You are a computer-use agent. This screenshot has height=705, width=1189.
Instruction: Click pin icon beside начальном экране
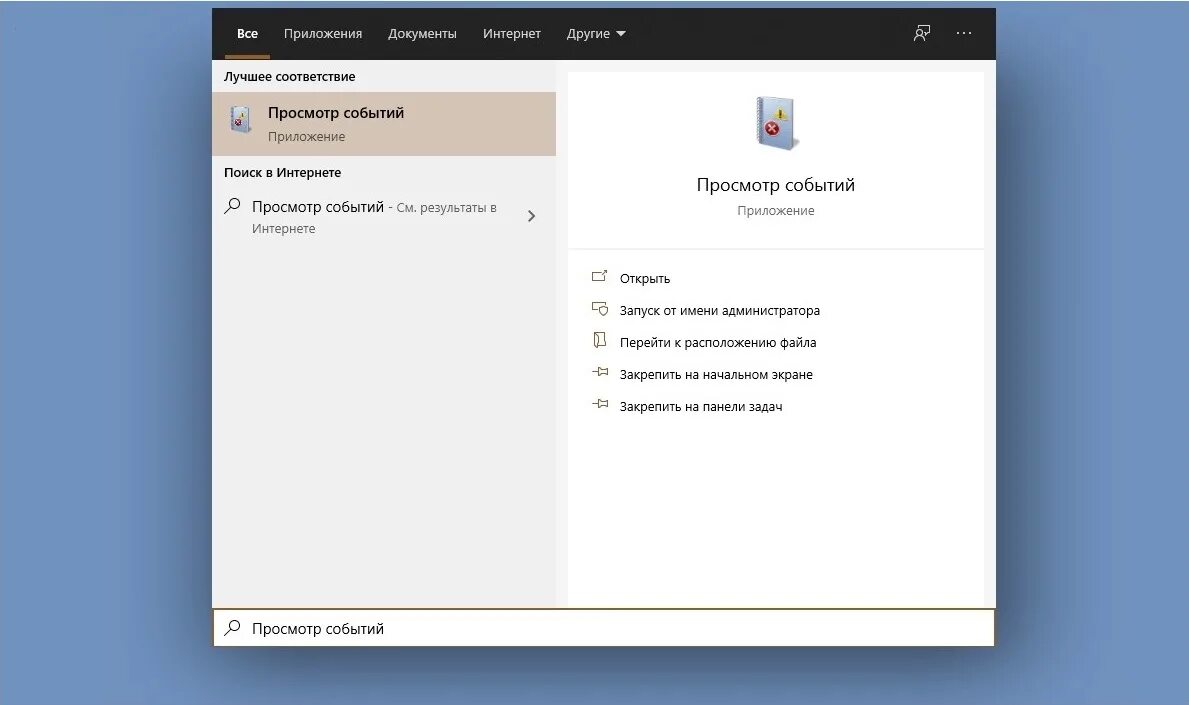point(600,372)
